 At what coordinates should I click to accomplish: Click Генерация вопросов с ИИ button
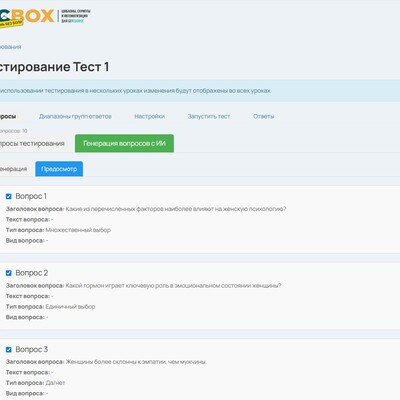124,143
